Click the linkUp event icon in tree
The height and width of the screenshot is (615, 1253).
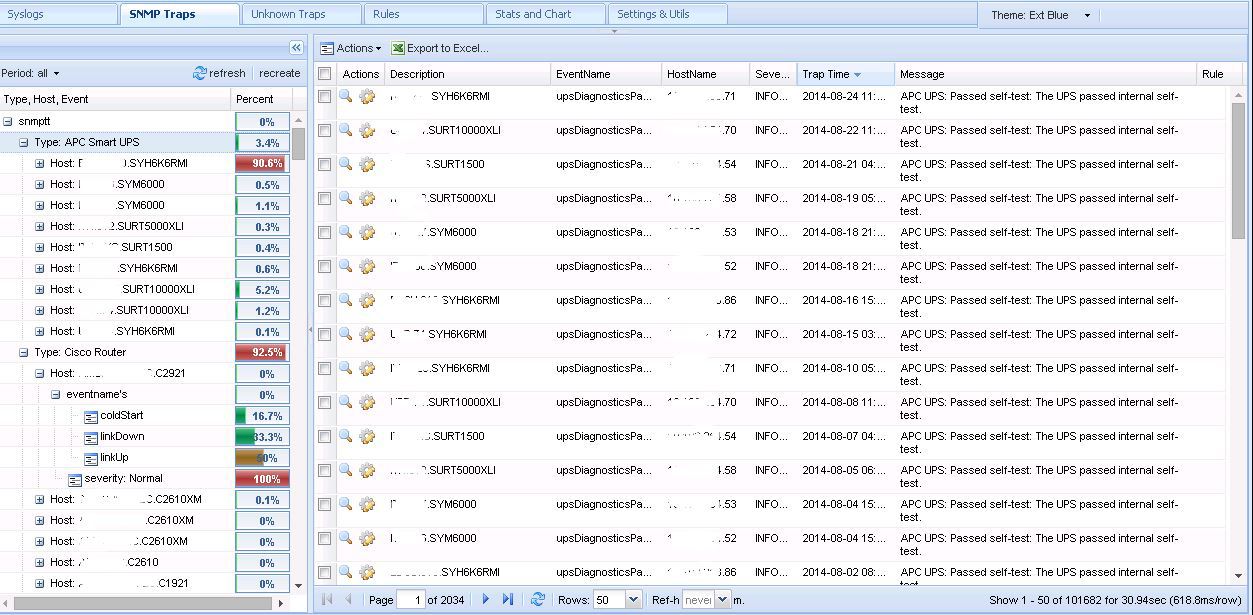[x=90, y=458]
